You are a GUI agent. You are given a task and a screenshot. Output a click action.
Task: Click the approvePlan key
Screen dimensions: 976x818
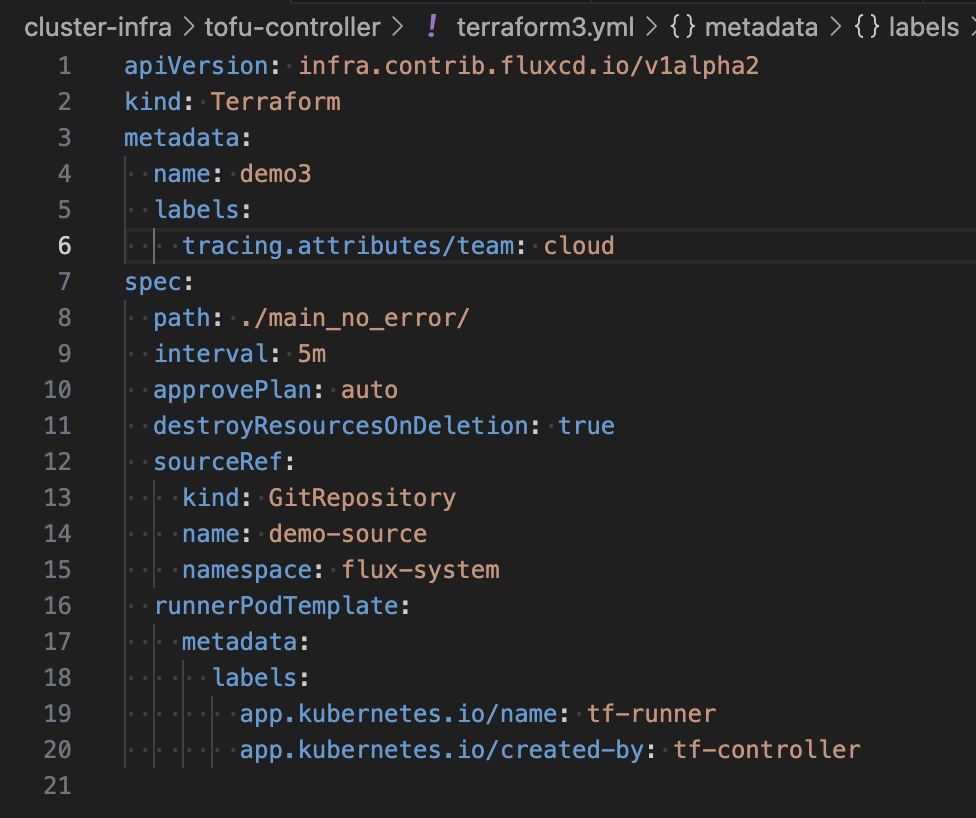(233, 390)
